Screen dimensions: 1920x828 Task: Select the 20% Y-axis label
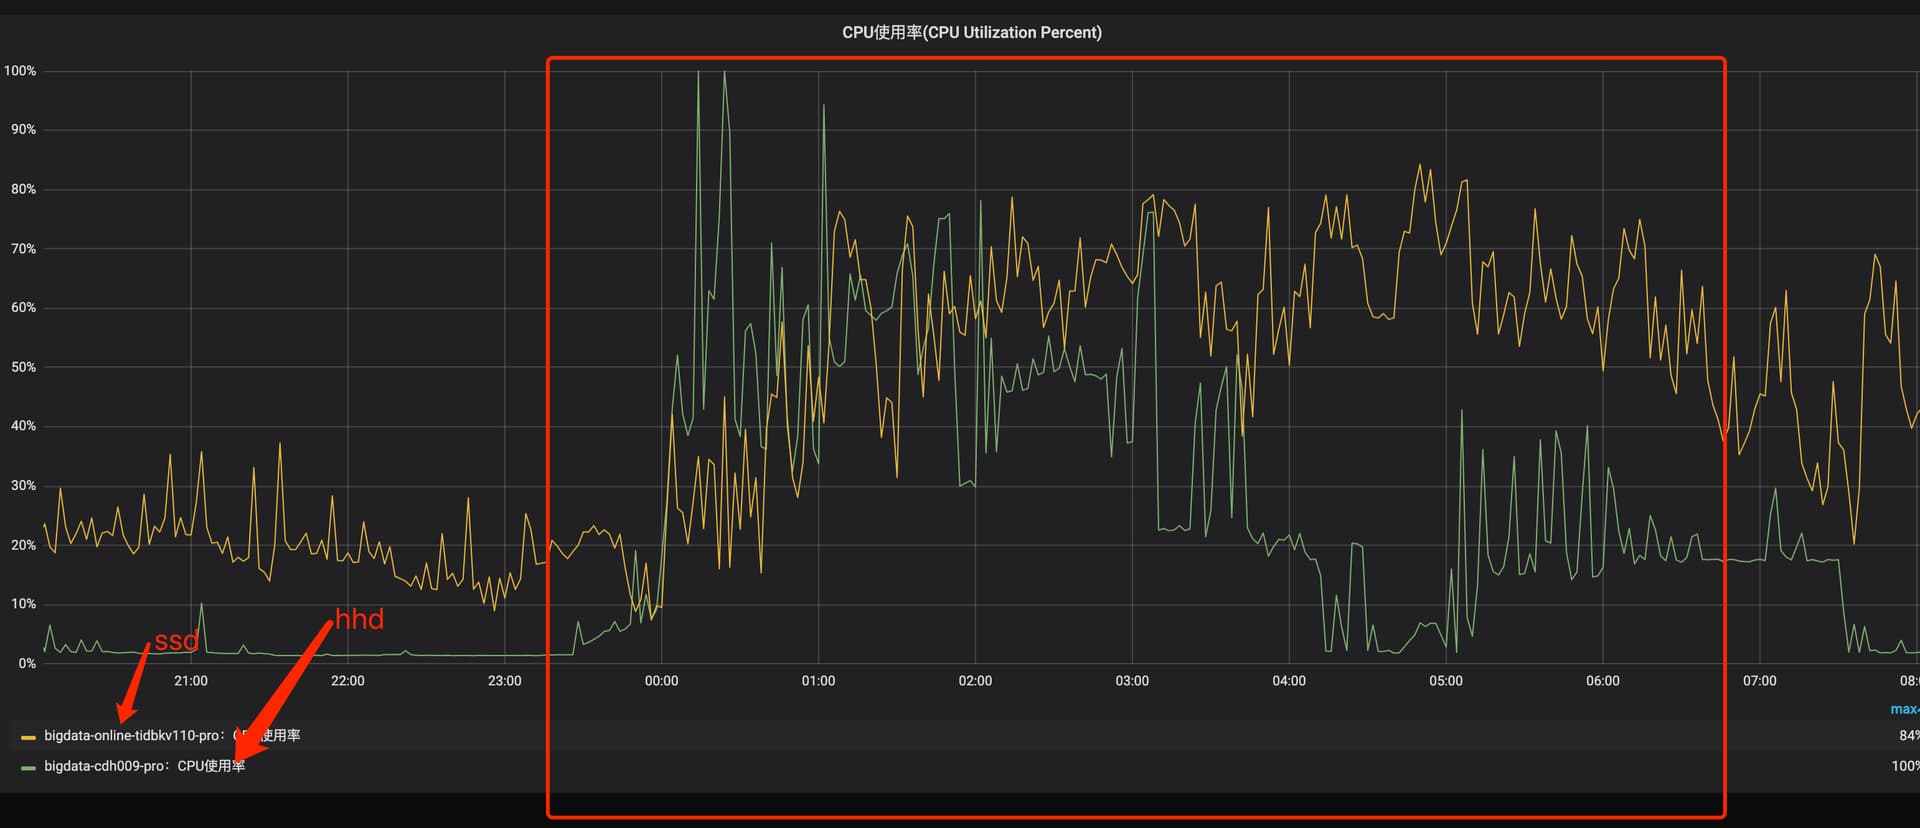tap(23, 545)
